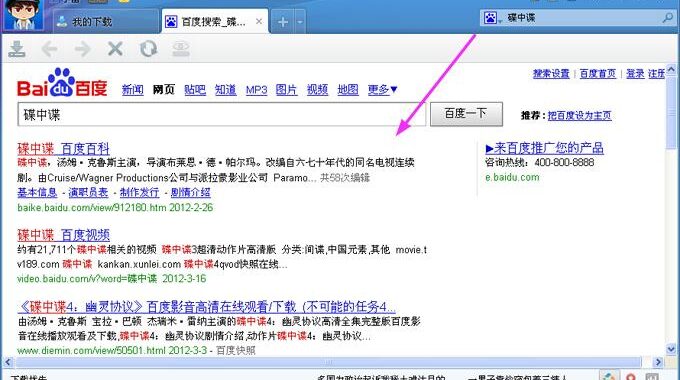The width and height of the screenshot is (680, 380).
Task: Close the 百度搜索 tab
Action: coord(259,21)
